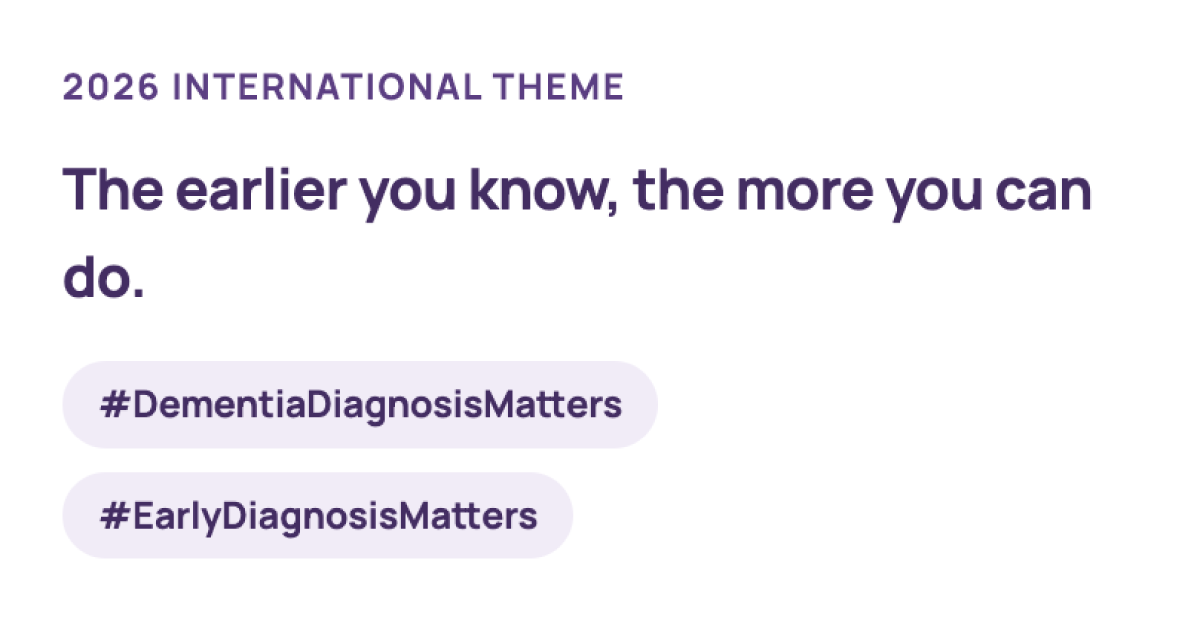Click the hash symbol in EarlyDiagnosisMatters tag
The height and width of the screenshot is (619, 1200).
pyautogui.click(x=111, y=516)
